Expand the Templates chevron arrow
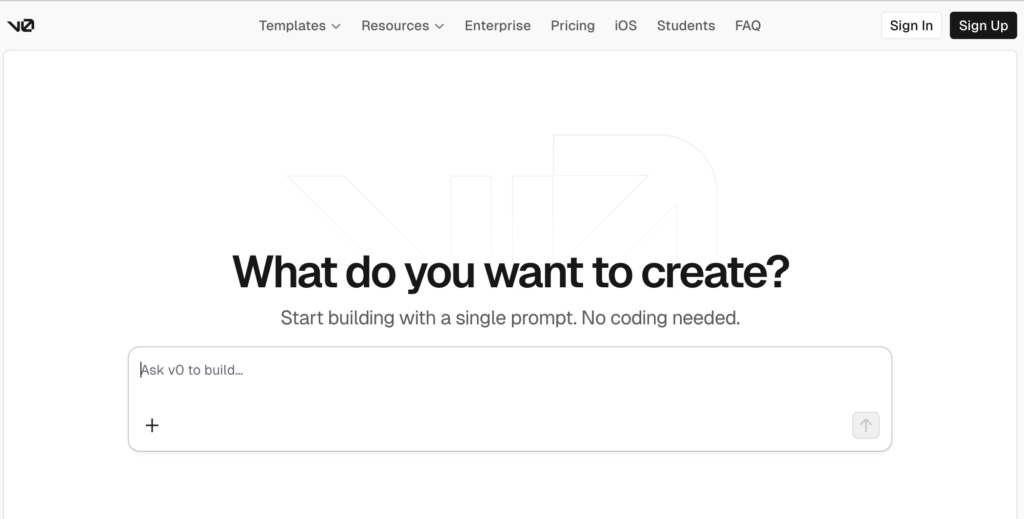Image resolution: width=1024 pixels, height=519 pixels. (336, 26)
